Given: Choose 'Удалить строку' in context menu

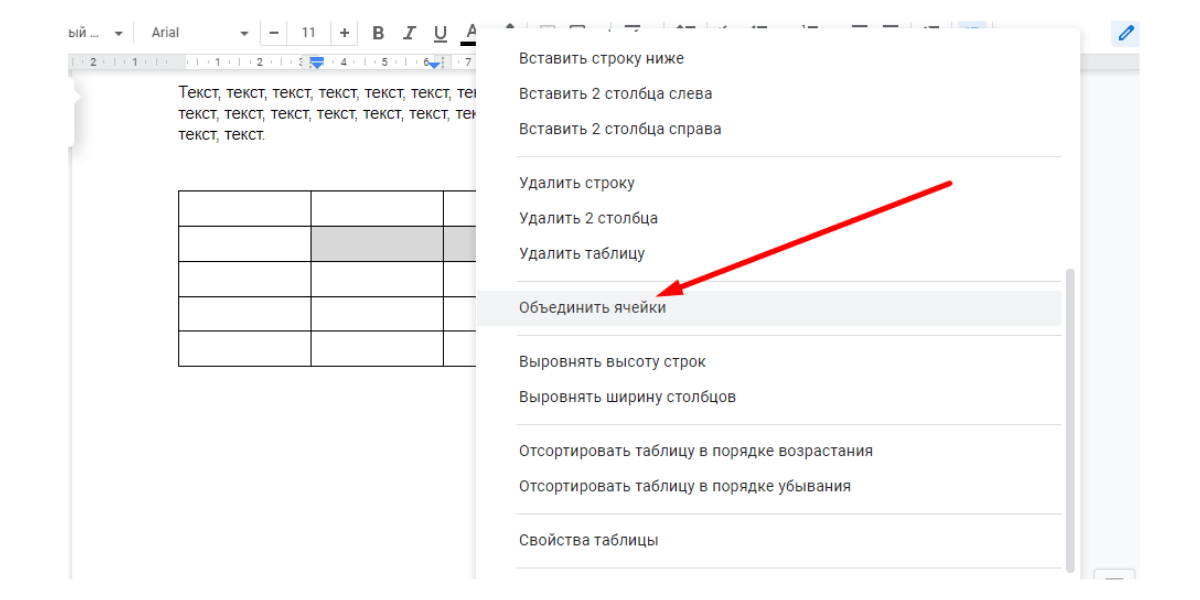Looking at the screenshot, I should tap(577, 183).
